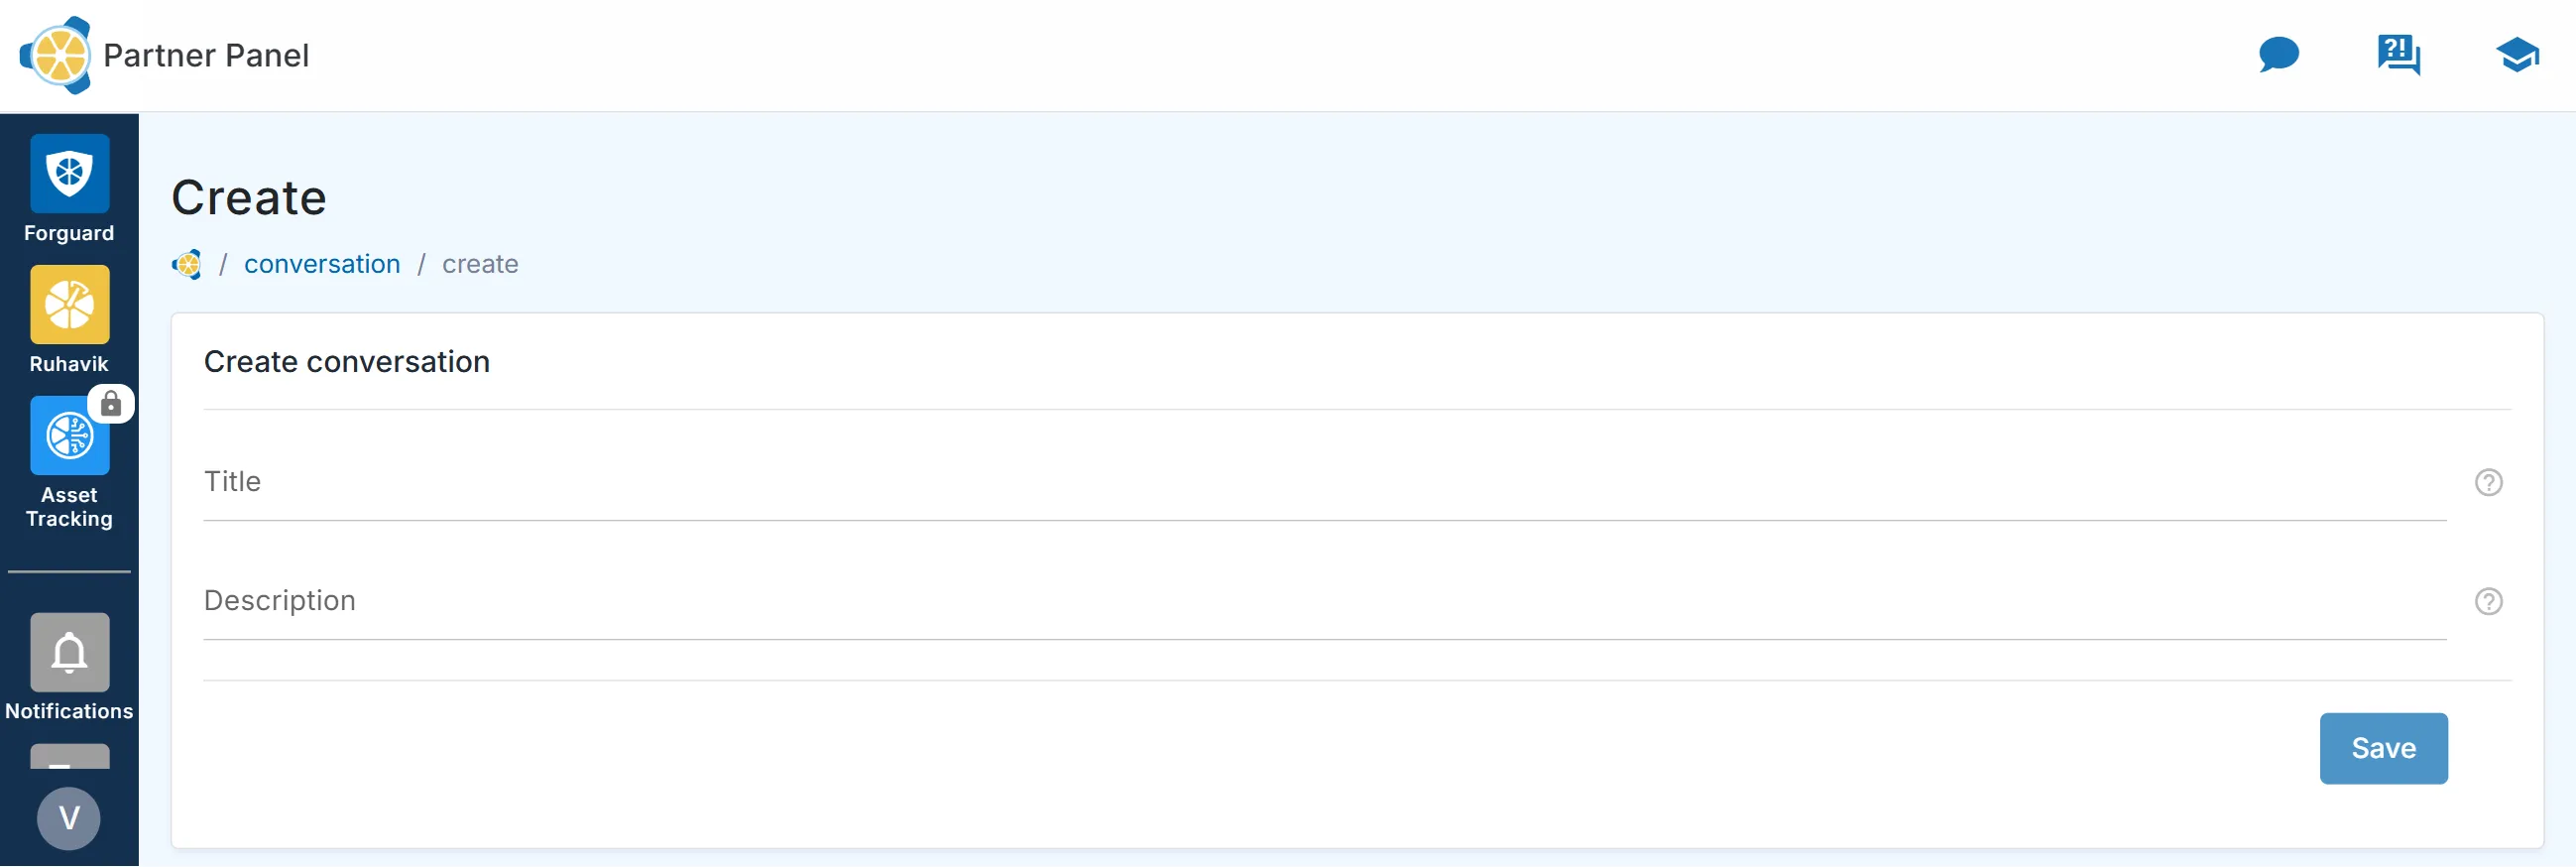Open the Ruhavik app icon
Screen dimensions: 2576x867
pos(69,305)
